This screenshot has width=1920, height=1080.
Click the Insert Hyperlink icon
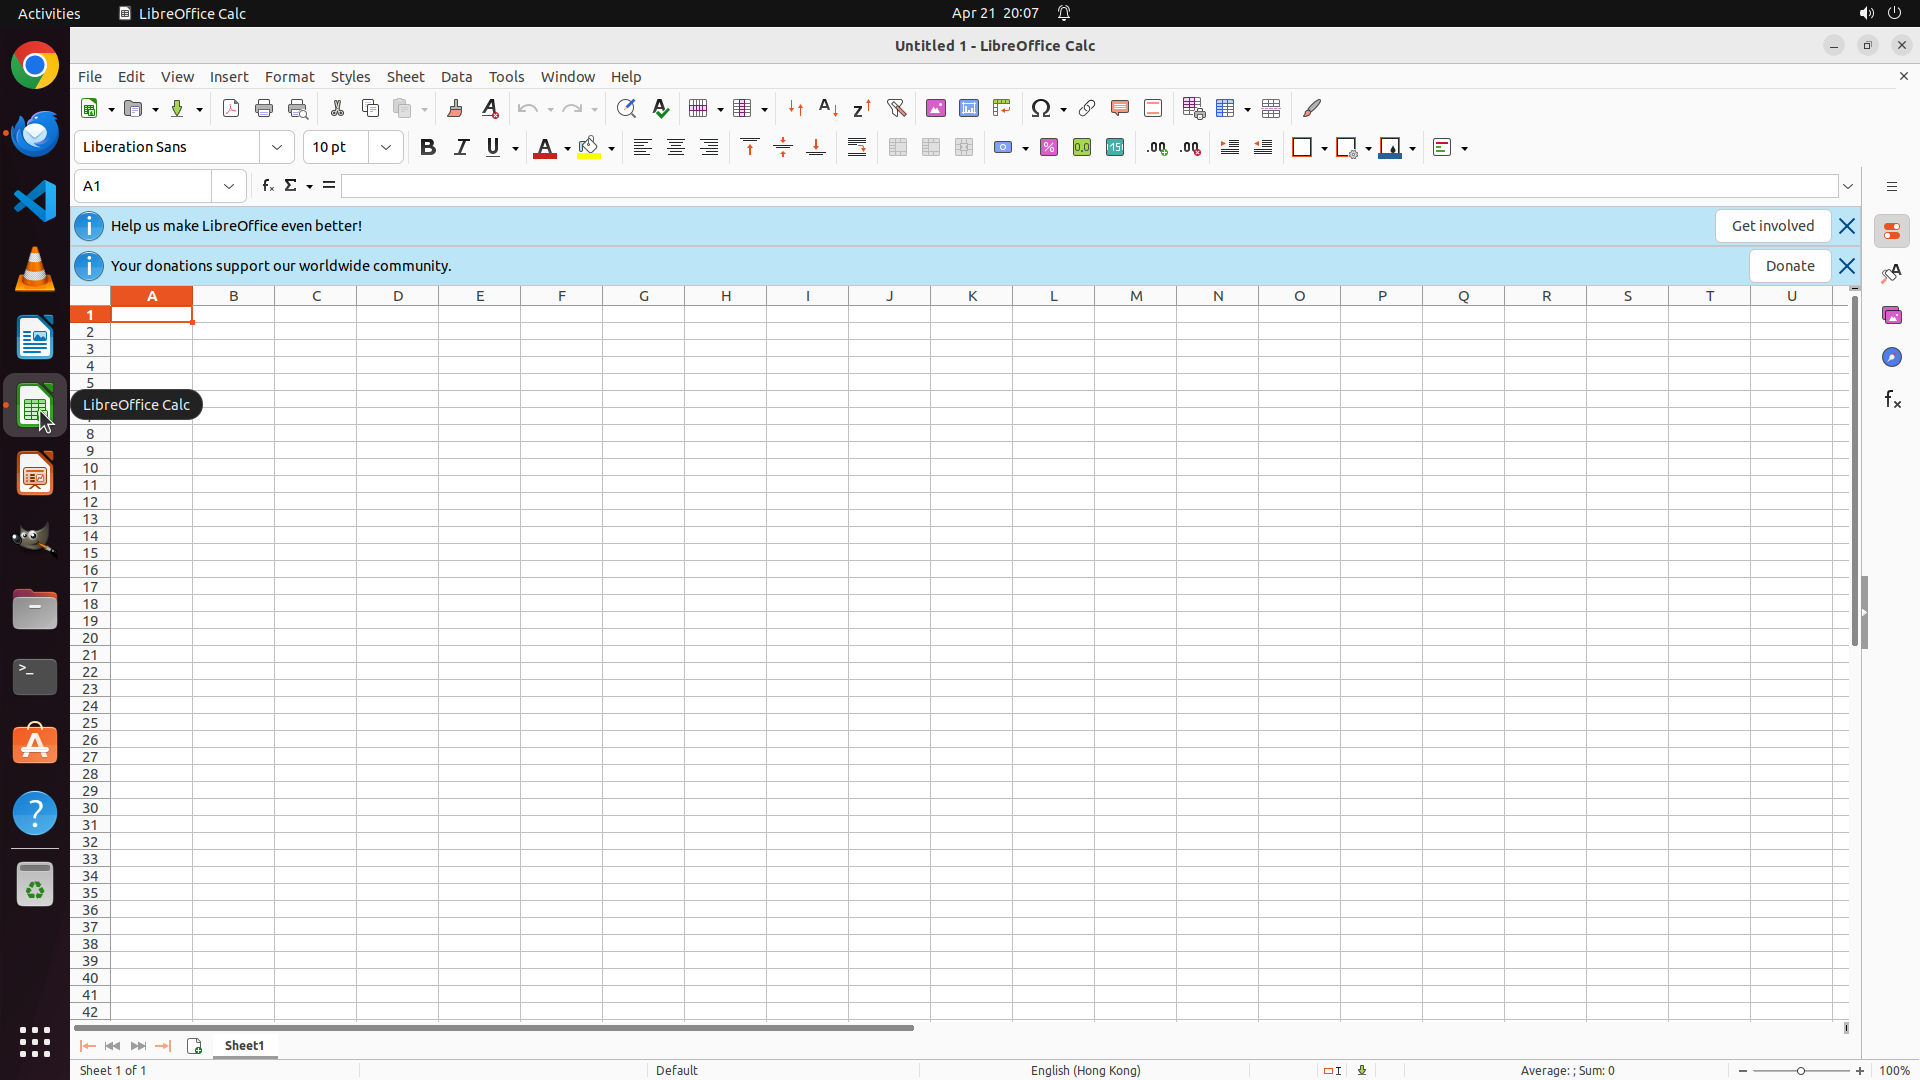1087,108
